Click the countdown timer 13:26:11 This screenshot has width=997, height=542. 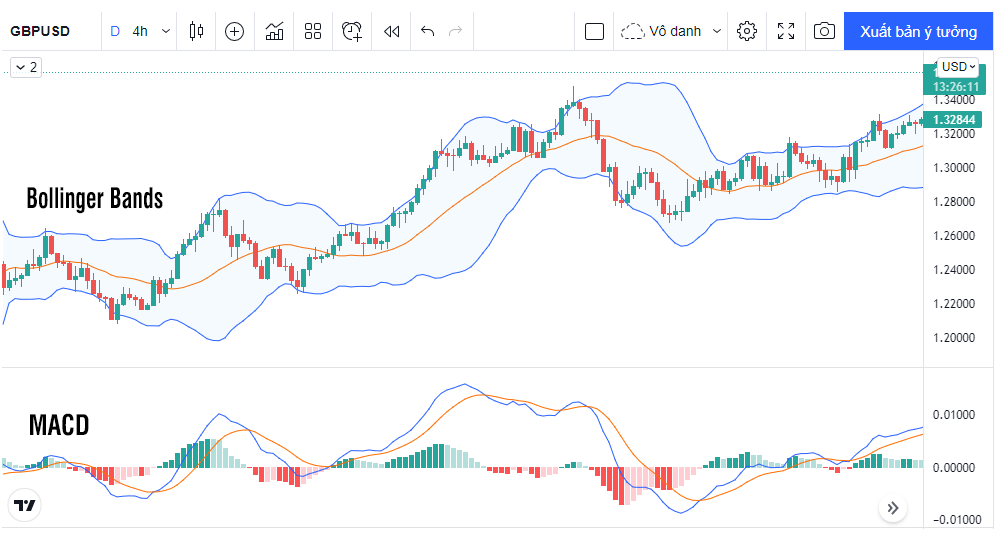[x=956, y=87]
